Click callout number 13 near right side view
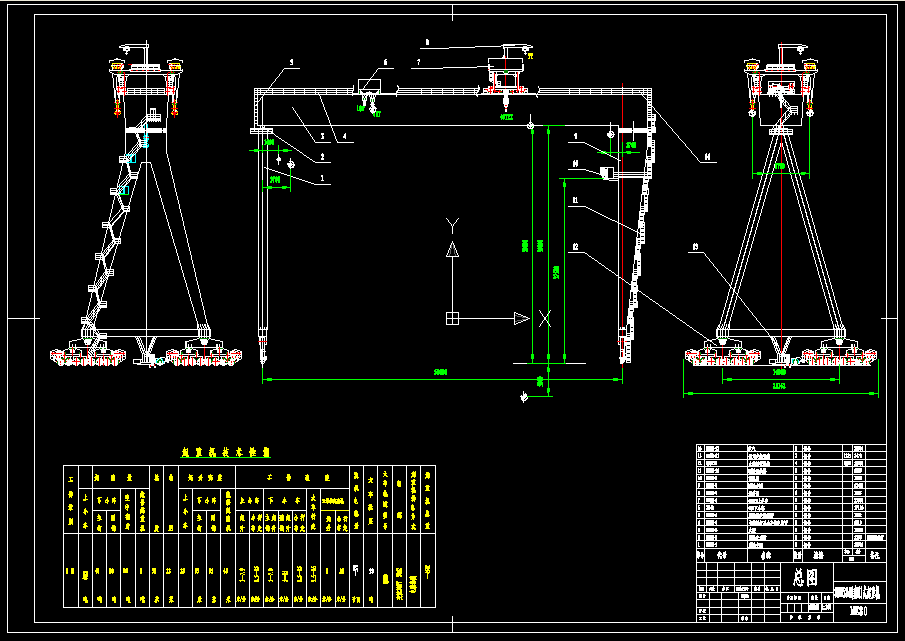The width and height of the screenshot is (905, 641). click(x=695, y=247)
